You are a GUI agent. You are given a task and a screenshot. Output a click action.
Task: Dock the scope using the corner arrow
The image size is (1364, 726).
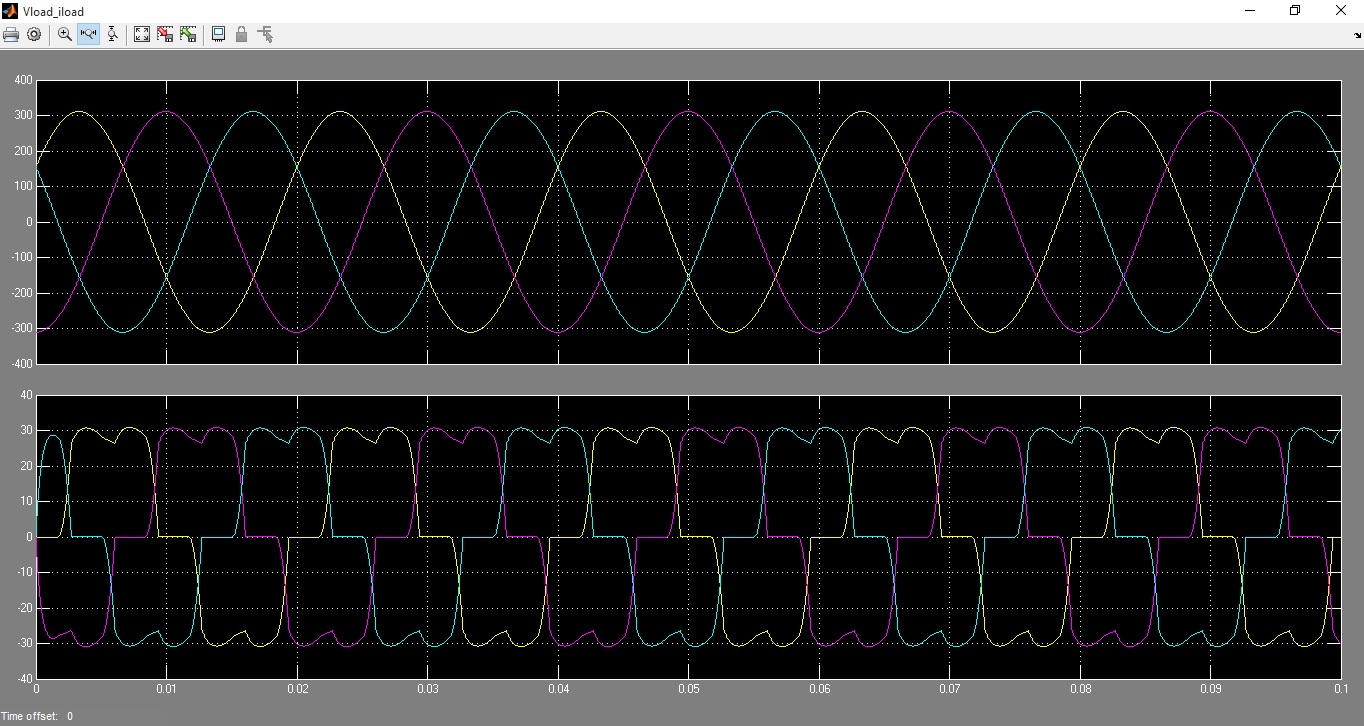click(1357, 36)
